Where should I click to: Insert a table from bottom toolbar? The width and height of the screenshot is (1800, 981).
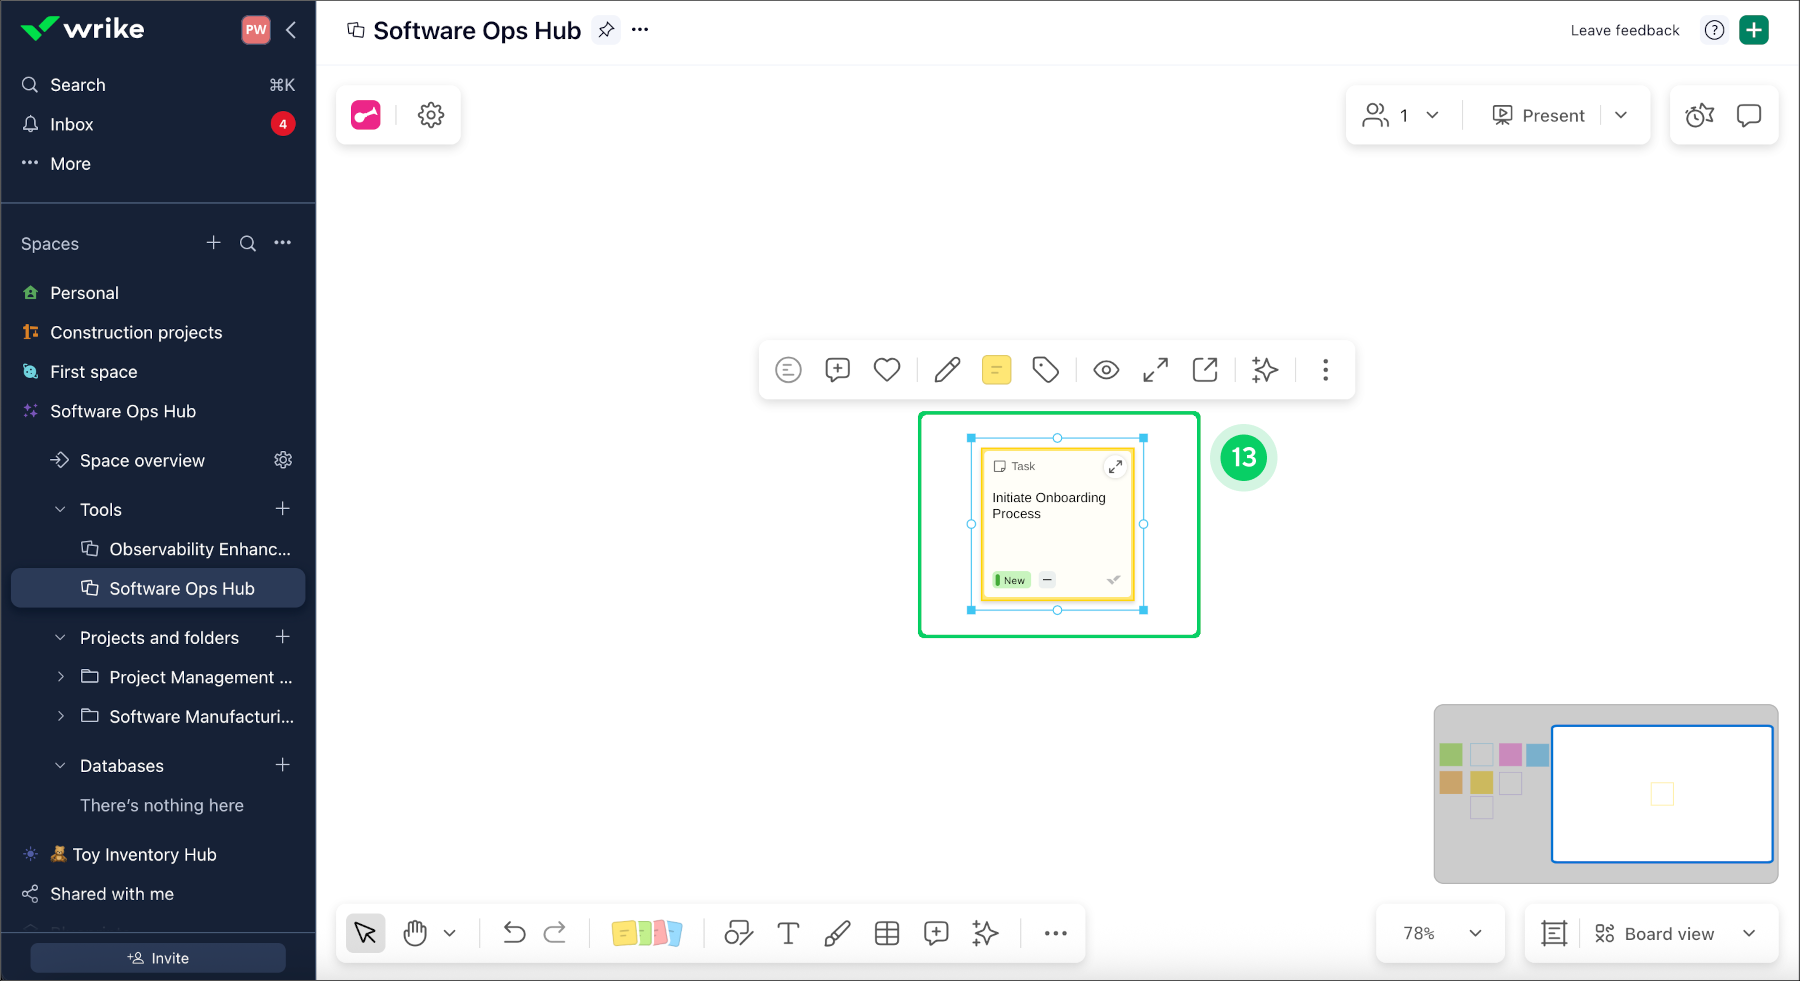(887, 934)
